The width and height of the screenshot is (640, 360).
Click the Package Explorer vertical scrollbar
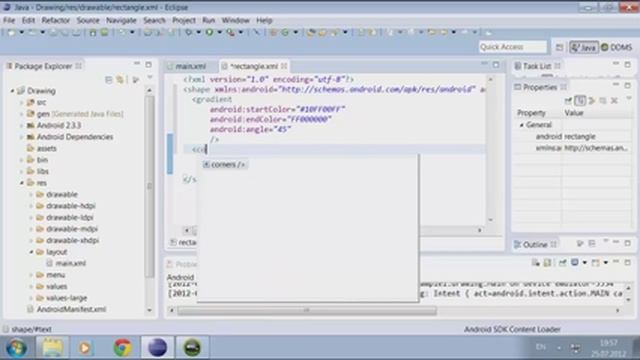(x=150, y=188)
